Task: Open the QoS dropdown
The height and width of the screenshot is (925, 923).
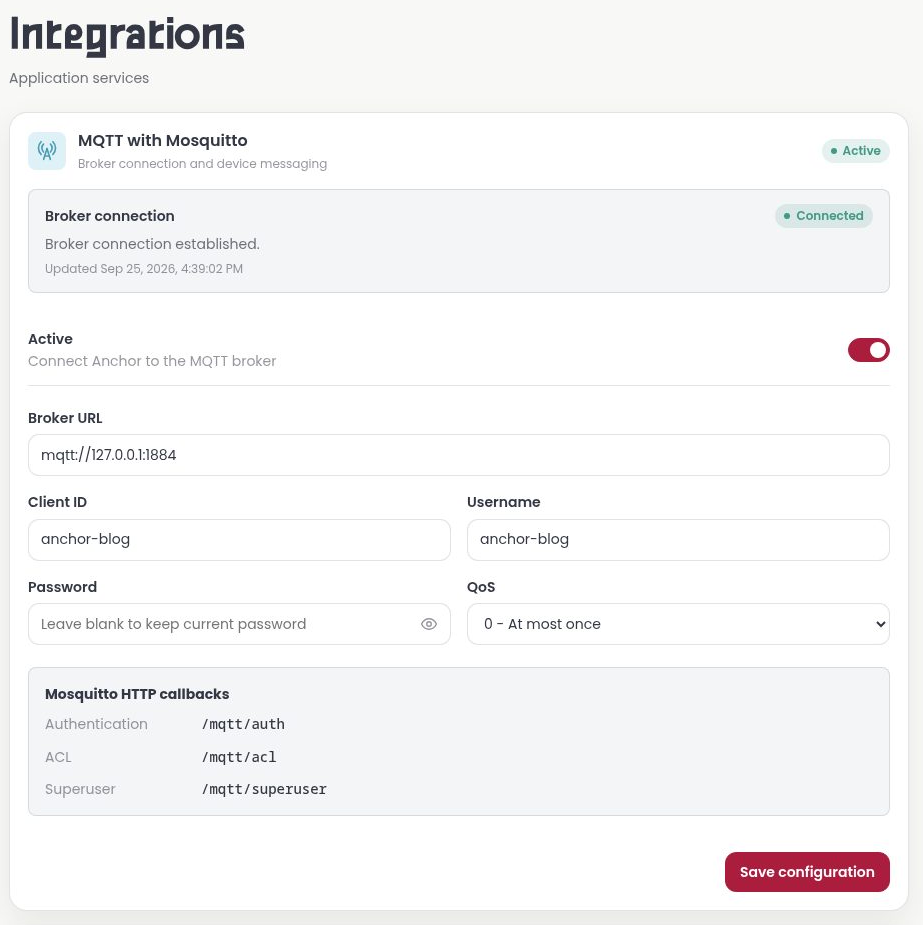Action: point(678,624)
